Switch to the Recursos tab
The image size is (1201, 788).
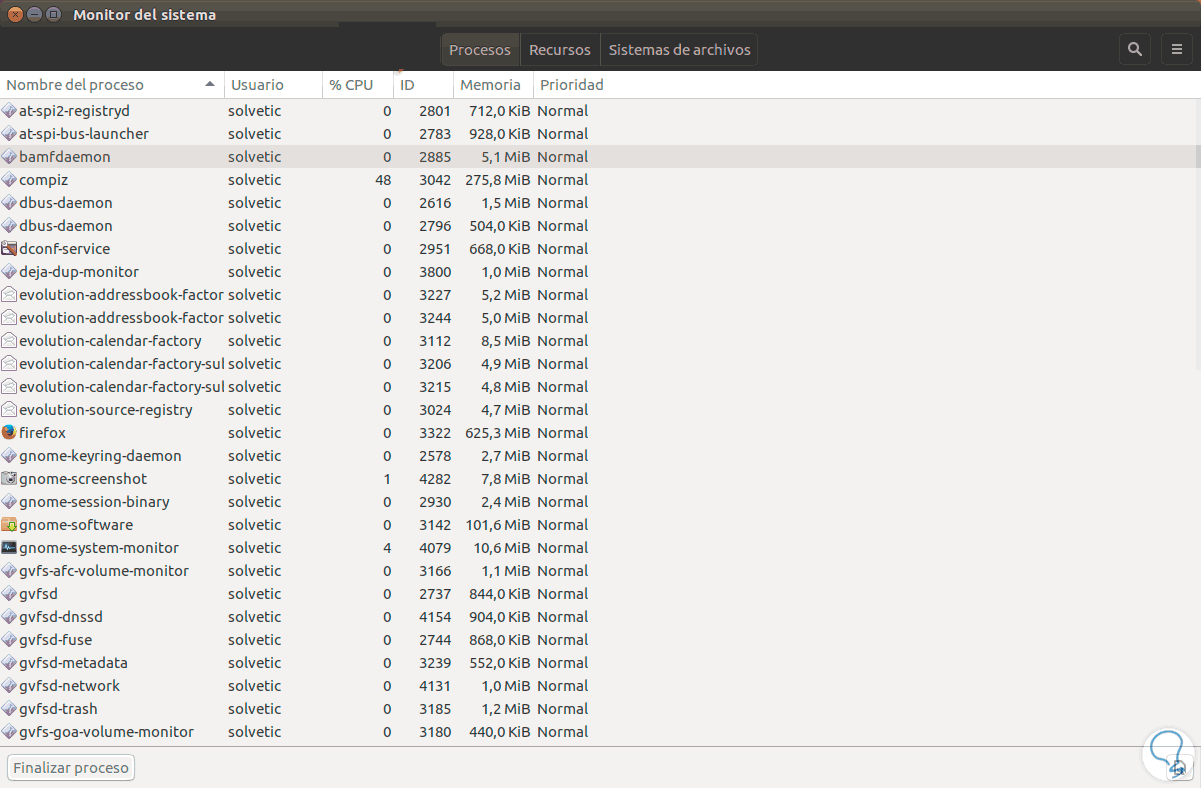[560, 49]
